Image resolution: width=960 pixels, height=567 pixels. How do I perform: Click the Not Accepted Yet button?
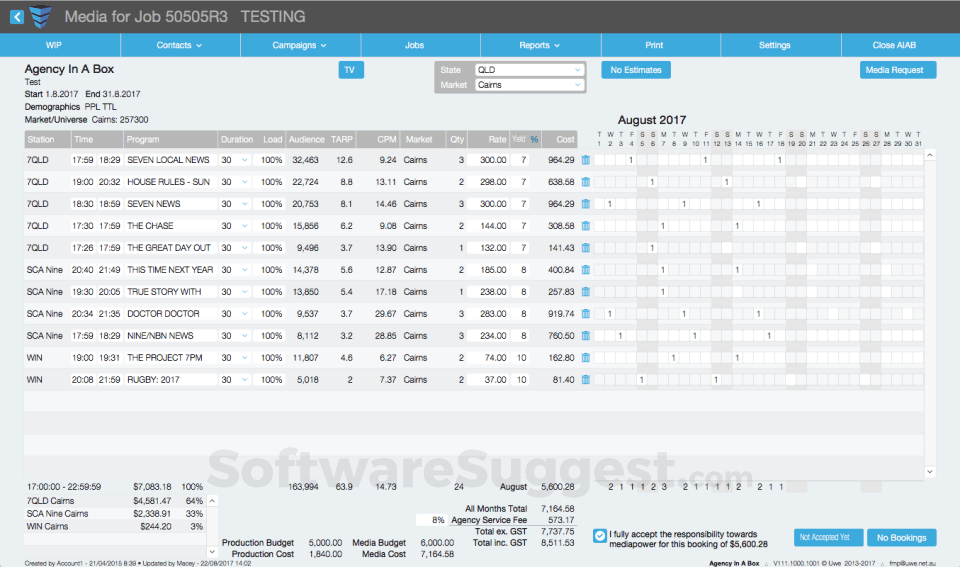(828, 538)
